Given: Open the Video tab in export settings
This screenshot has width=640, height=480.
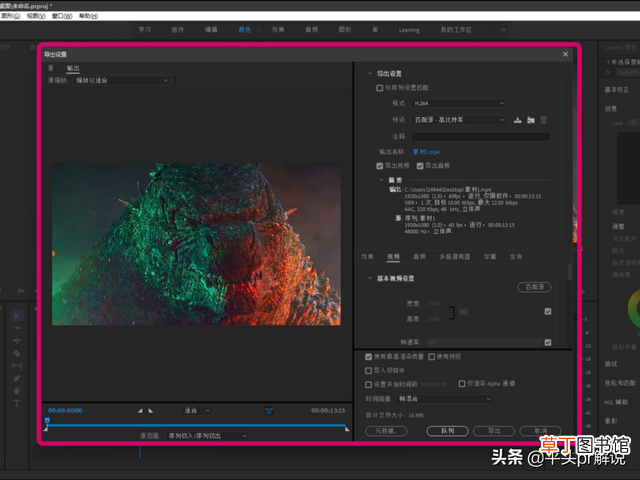Looking at the screenshot, I should (x=393, y=257).
